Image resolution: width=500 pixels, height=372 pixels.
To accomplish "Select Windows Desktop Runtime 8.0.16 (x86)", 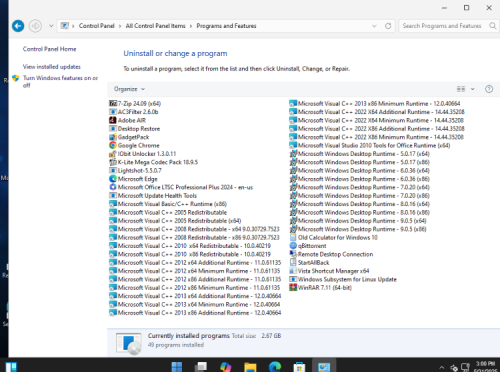I will [359, 212].
